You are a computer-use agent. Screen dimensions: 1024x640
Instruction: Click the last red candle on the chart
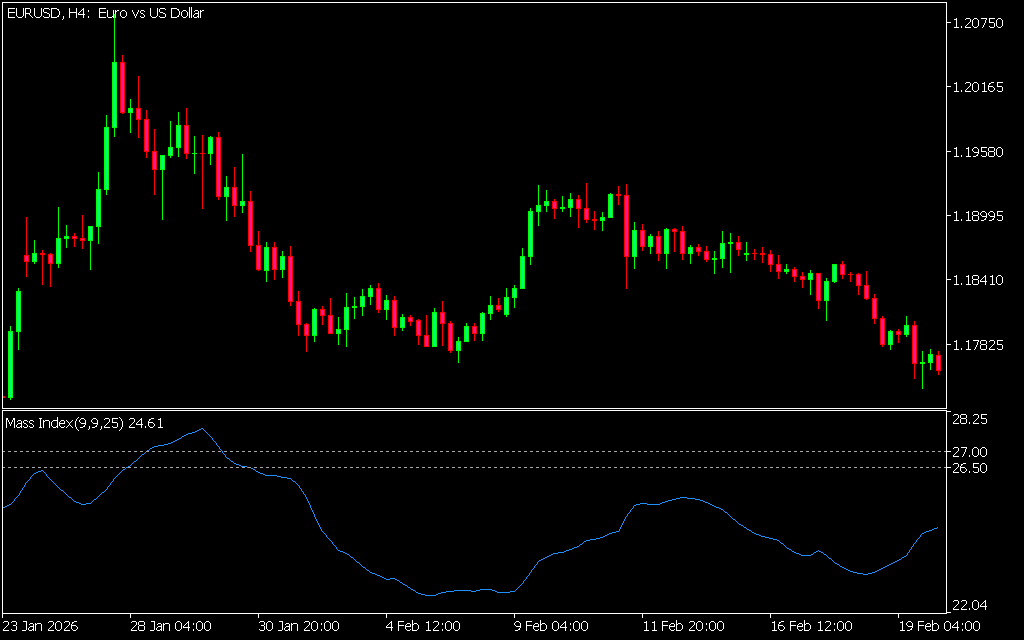(938, 362)
